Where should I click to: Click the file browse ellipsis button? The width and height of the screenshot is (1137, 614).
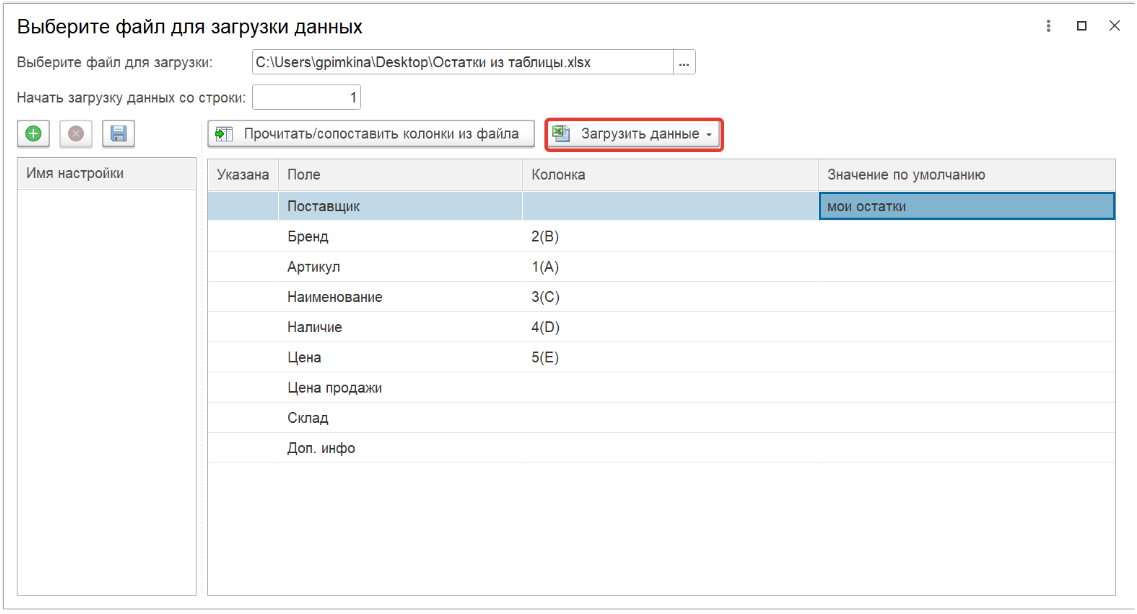coord(684,62)
